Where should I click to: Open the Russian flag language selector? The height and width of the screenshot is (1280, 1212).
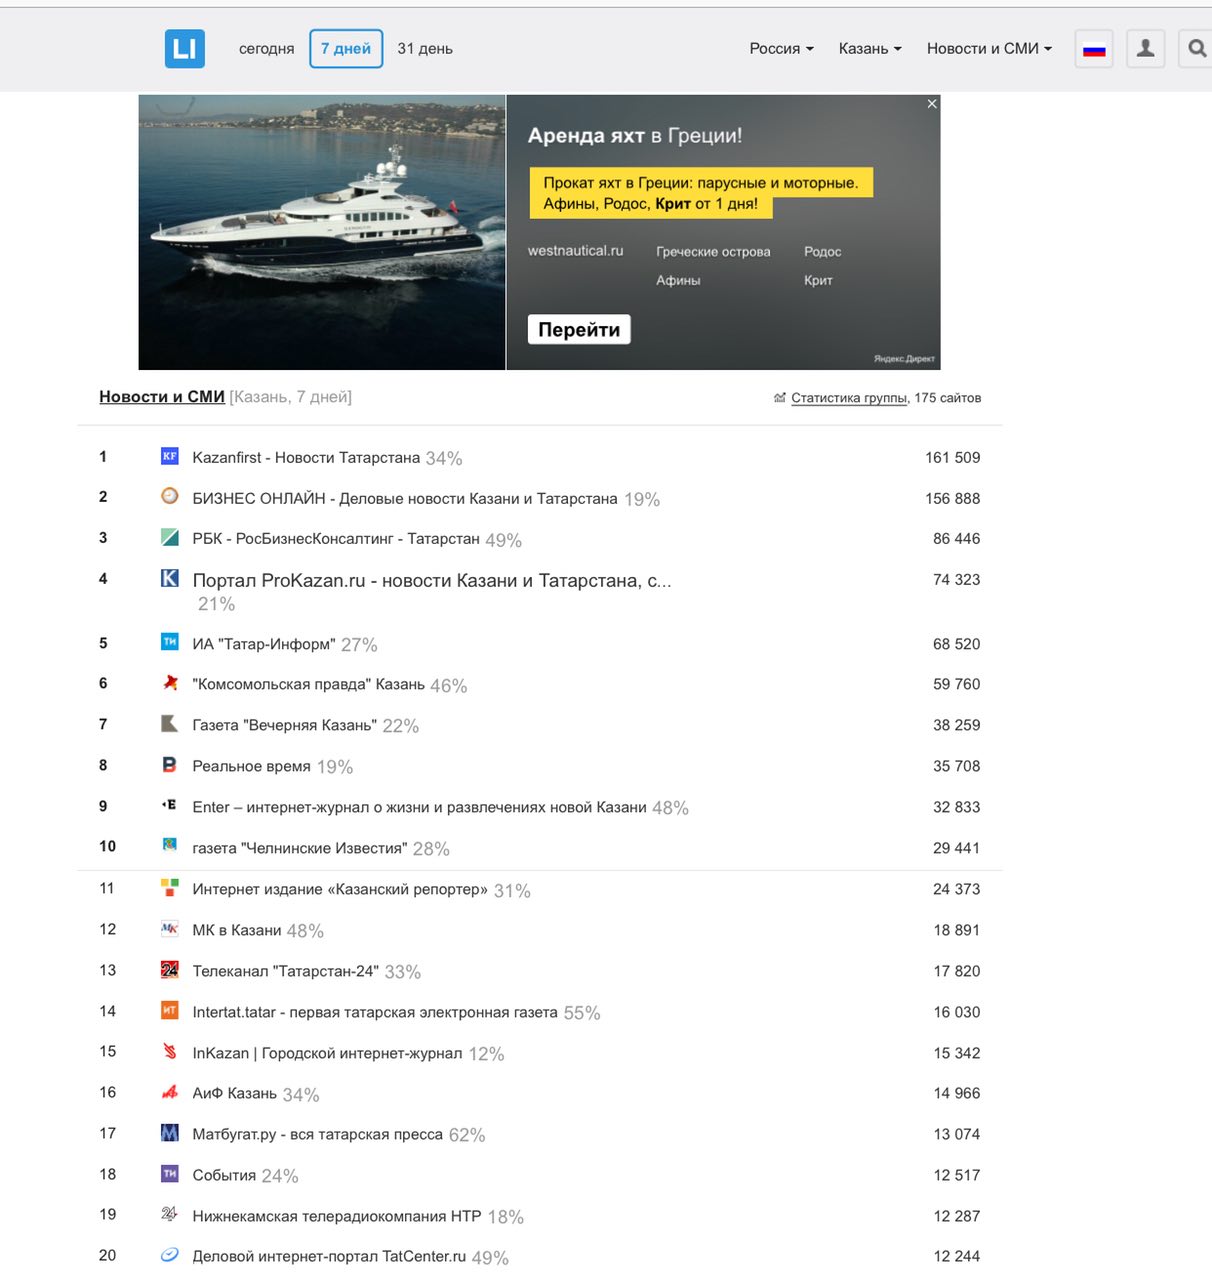[x=1094, y=48]
